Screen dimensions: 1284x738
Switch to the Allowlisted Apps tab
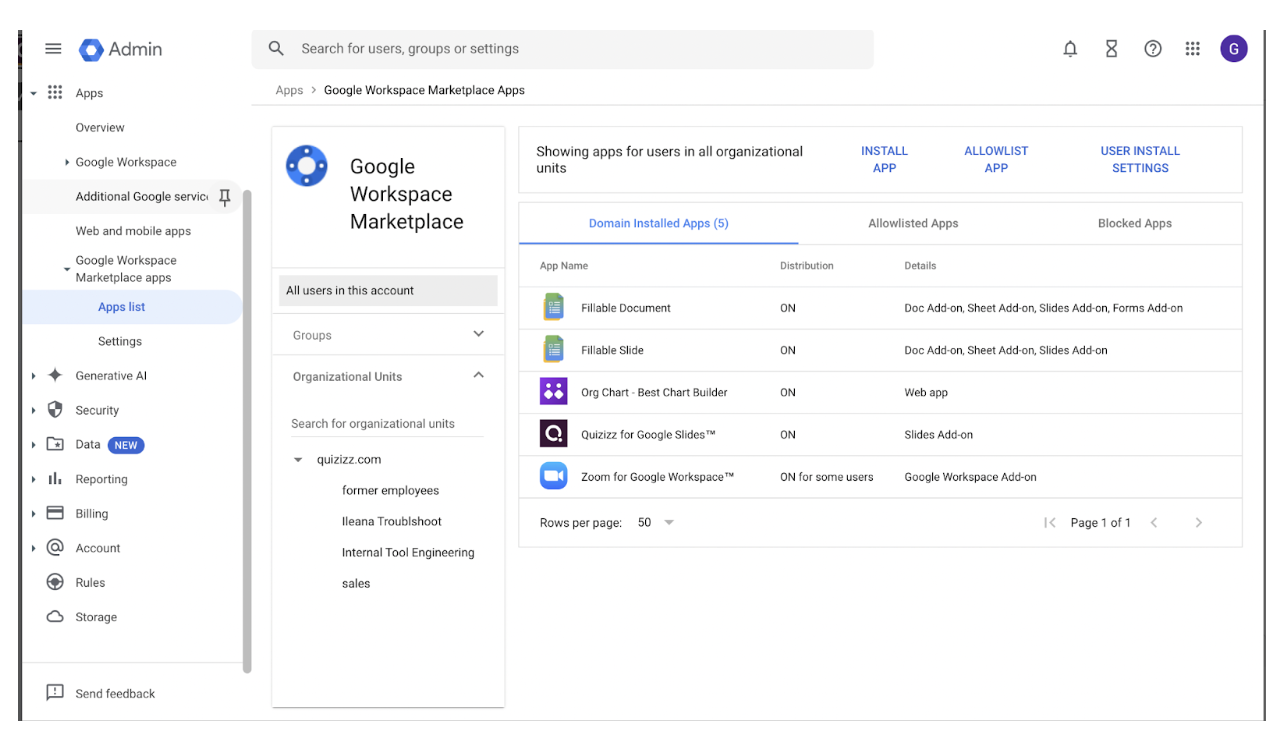pos(913,223)
